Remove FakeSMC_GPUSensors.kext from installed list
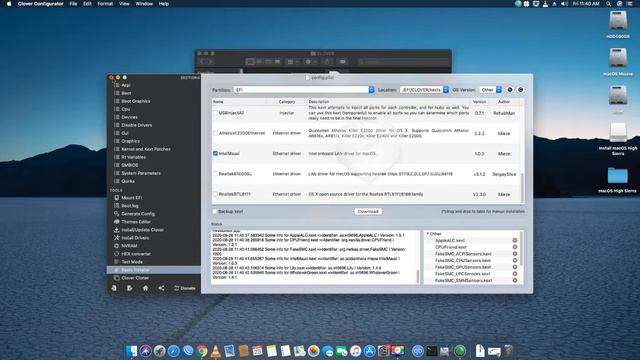This screenshot has height=360, width=640. click(515, 267)
